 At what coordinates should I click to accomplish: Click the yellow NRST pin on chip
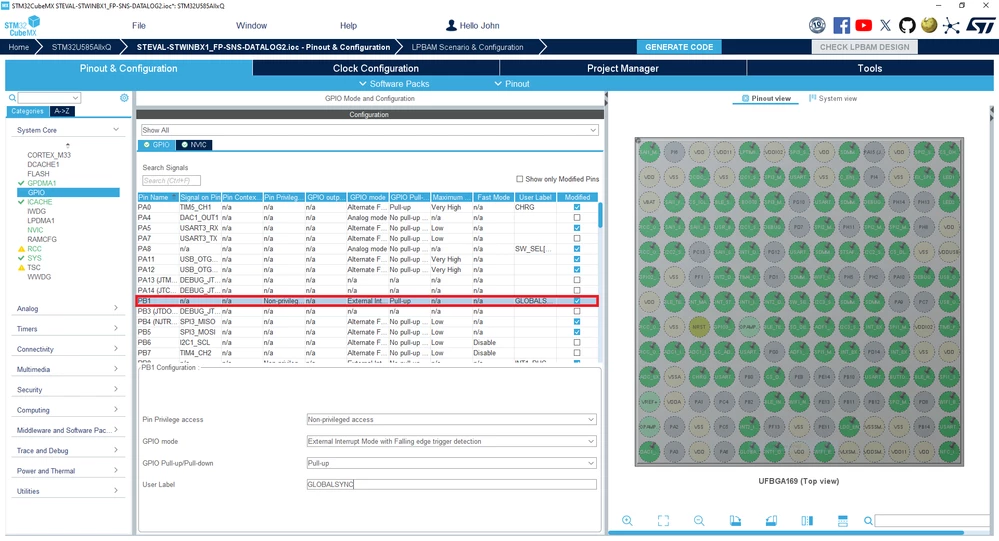(x=699, y=327)
